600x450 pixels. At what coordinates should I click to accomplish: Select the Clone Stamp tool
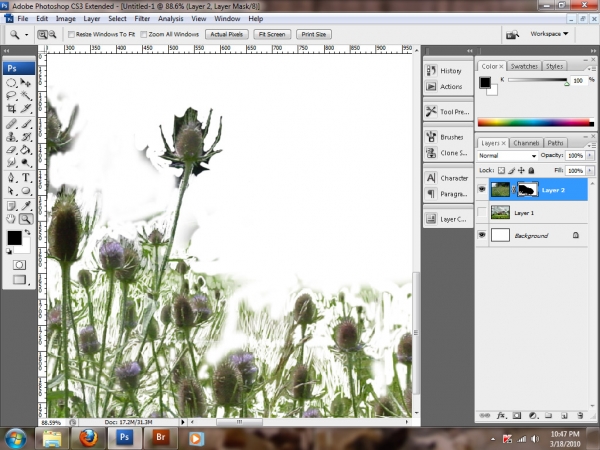pos(11,137)
